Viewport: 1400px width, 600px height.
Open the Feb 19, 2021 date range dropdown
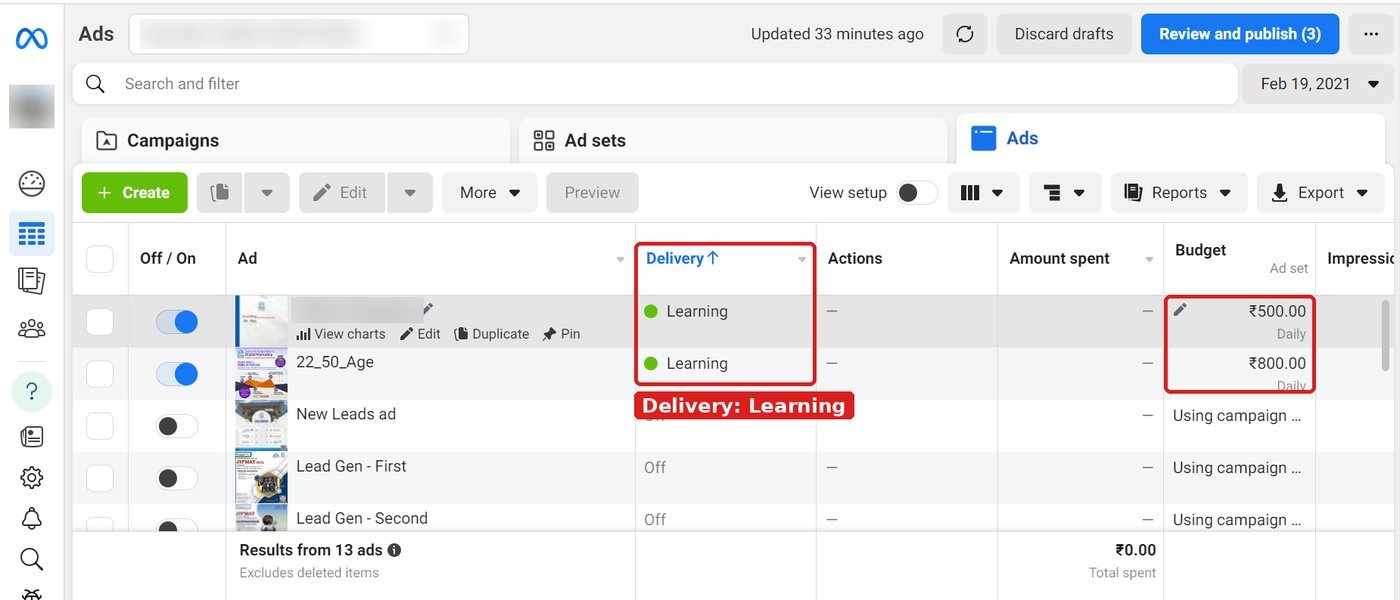(x=1318, y=84)
